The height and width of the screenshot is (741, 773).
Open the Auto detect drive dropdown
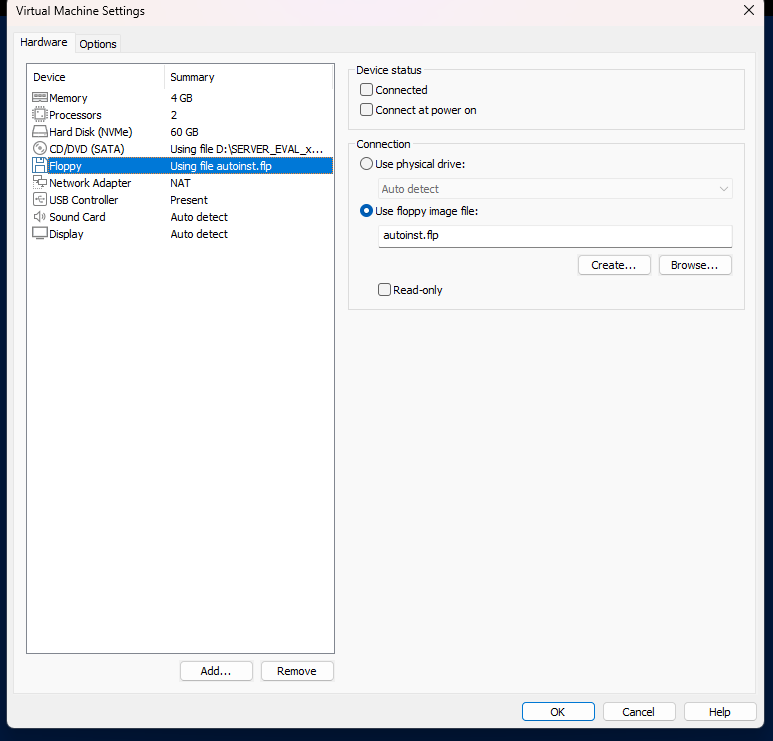tap(555, 189)
